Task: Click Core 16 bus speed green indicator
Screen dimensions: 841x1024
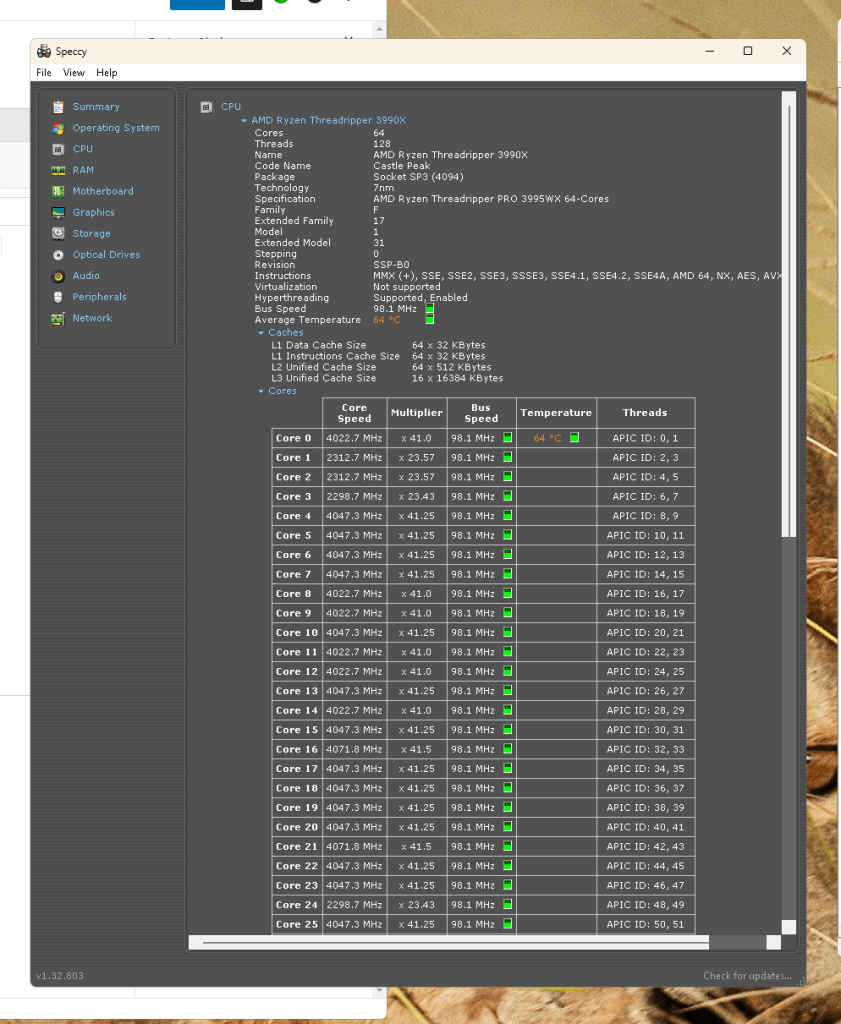Action: point(507,749)
